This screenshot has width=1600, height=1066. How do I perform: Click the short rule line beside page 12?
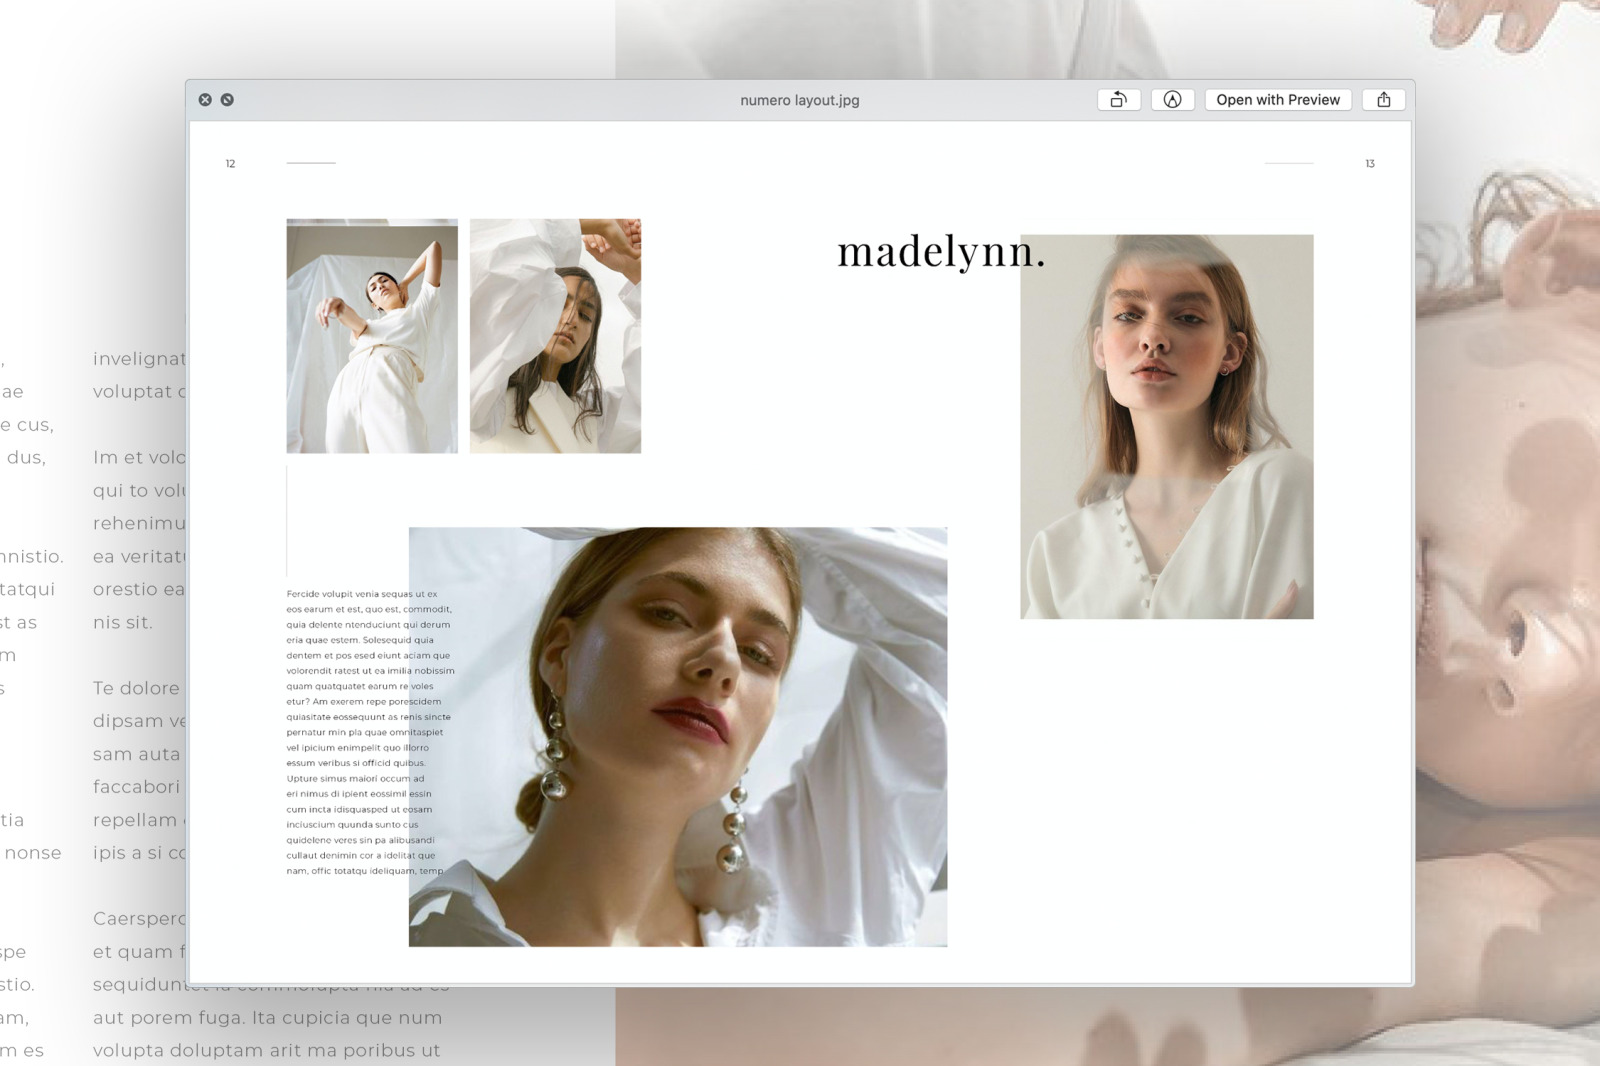(x=311, y=162)
